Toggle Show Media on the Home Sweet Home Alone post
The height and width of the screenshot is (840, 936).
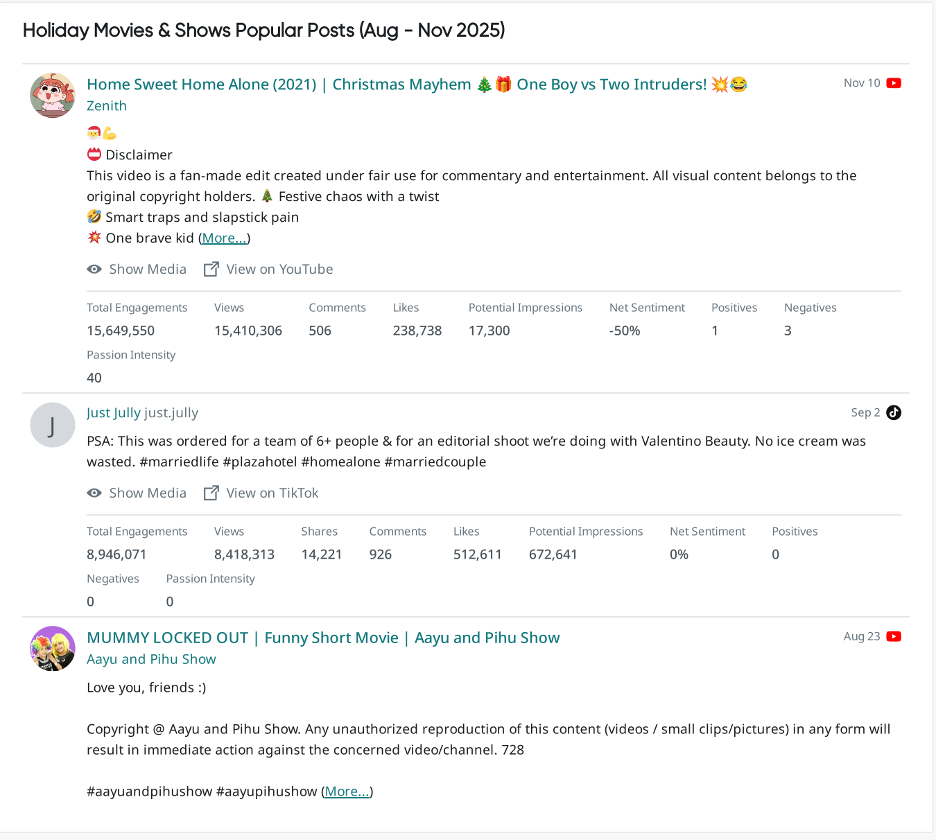tap(146, 269)
